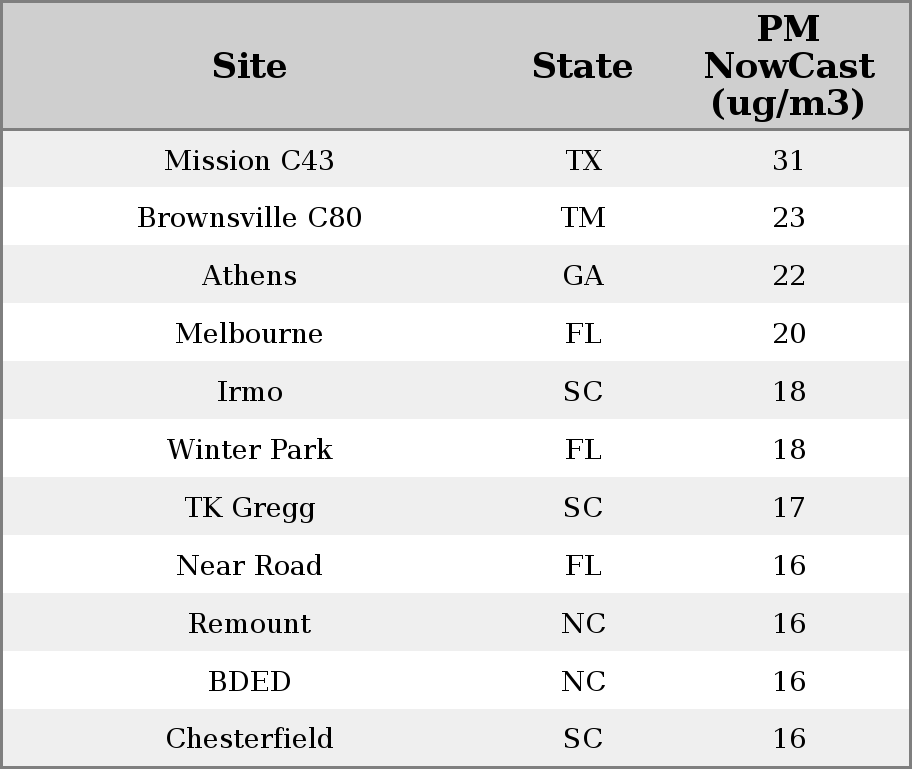This screenshot has height=769, width=912.
Task: Click the Remount site name
Action: coord(249,624)
